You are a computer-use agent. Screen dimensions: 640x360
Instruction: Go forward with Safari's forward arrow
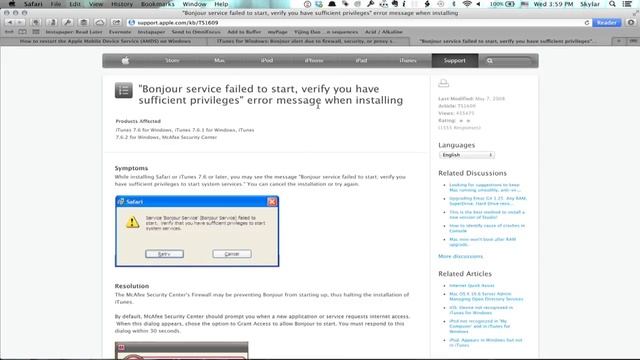pyautogui.click(x=20, y=22)
